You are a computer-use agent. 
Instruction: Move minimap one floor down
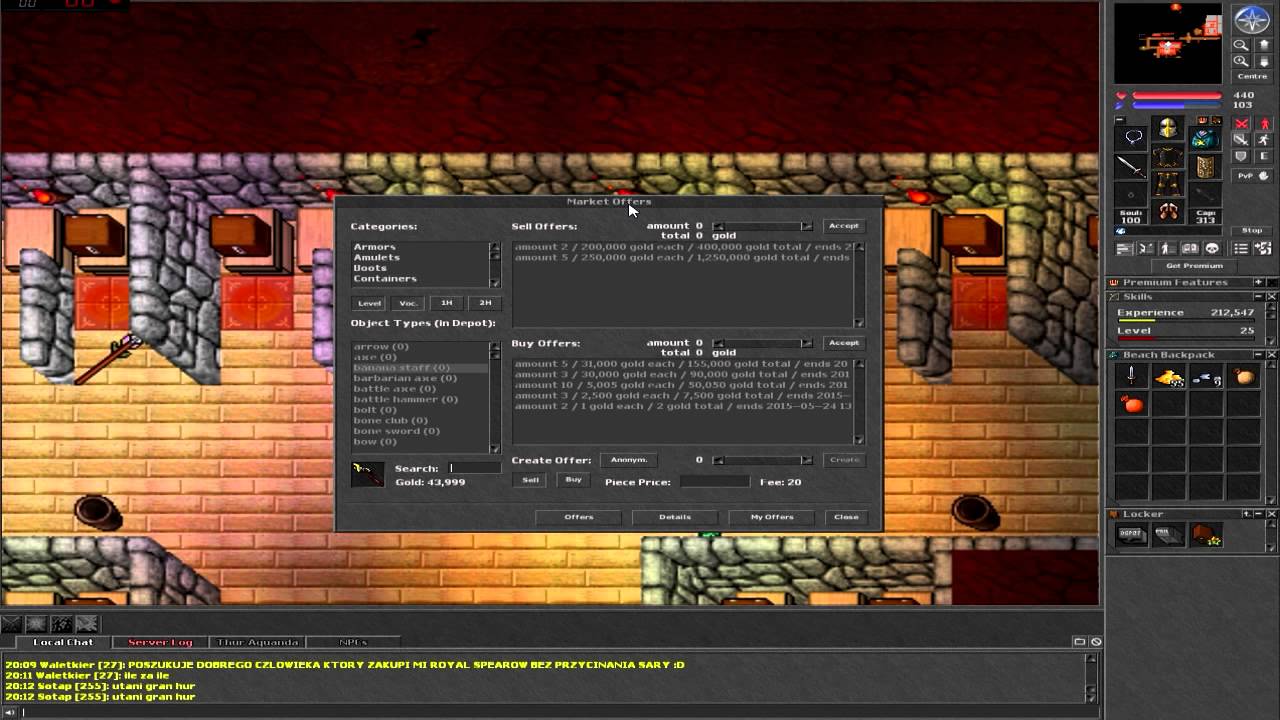(1264, 61)
